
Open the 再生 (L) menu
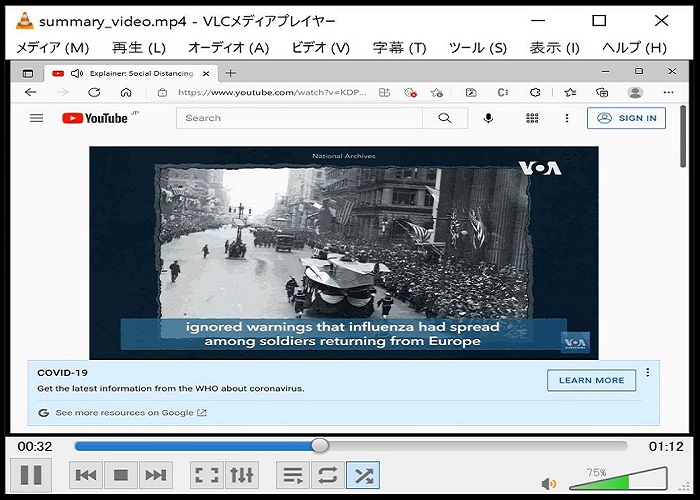coord(139,47)
